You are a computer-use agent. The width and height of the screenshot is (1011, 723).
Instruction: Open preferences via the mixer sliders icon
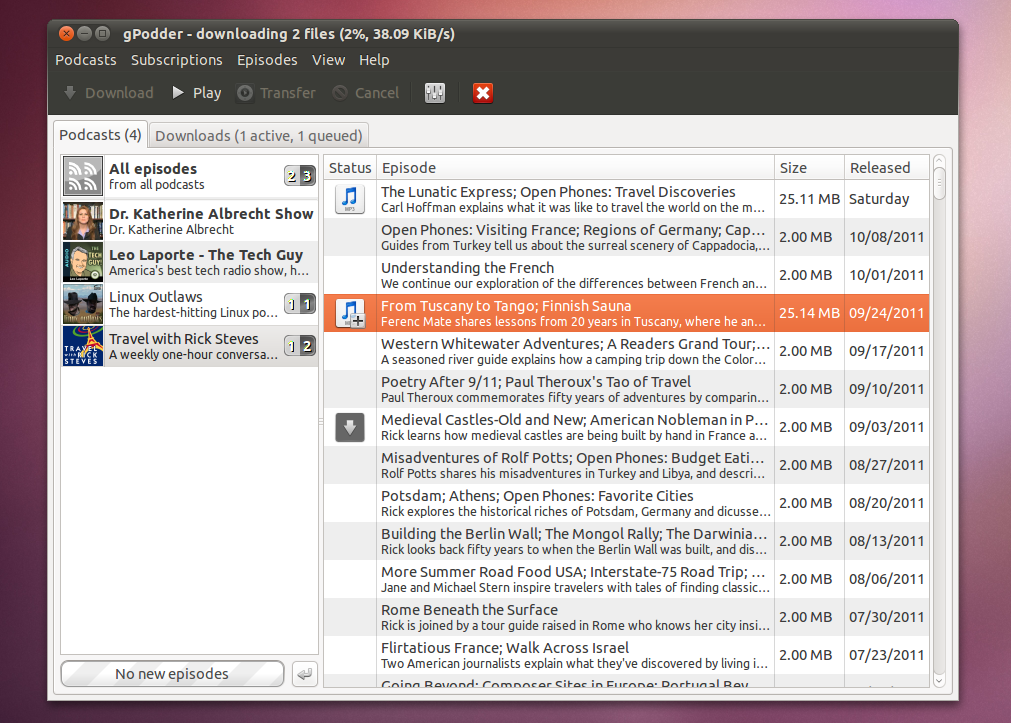click(x=435, y=93)
